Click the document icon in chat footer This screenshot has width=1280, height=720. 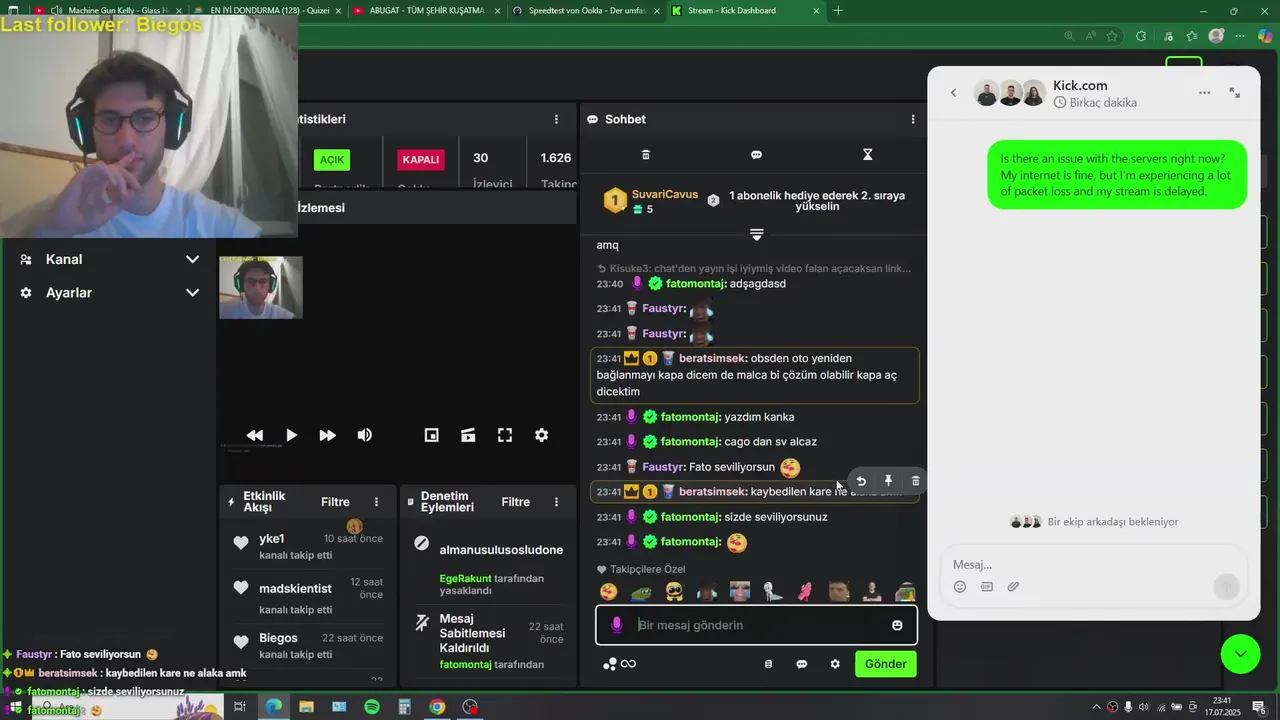(x=768, y=664)
